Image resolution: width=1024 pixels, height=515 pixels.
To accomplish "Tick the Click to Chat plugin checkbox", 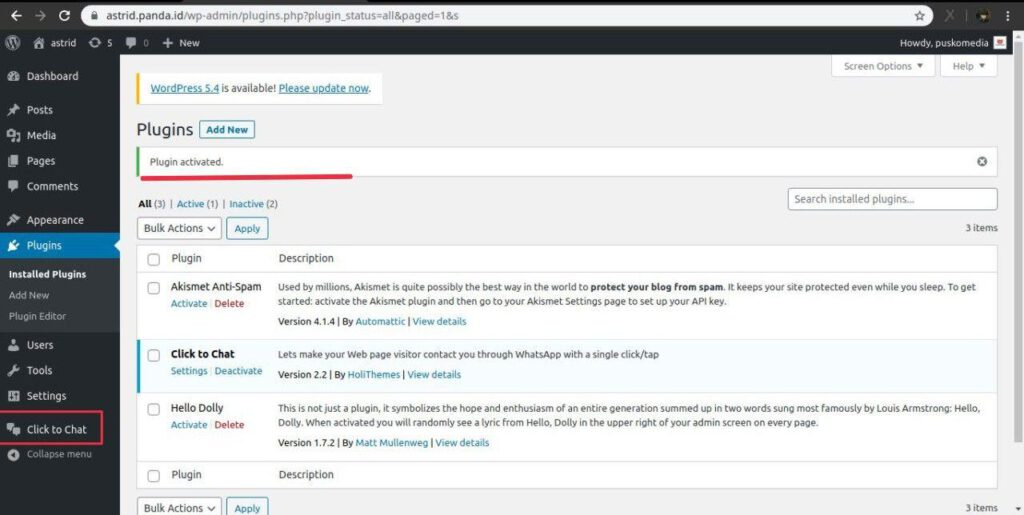I will pyautogui.click(x=153, y=355).
